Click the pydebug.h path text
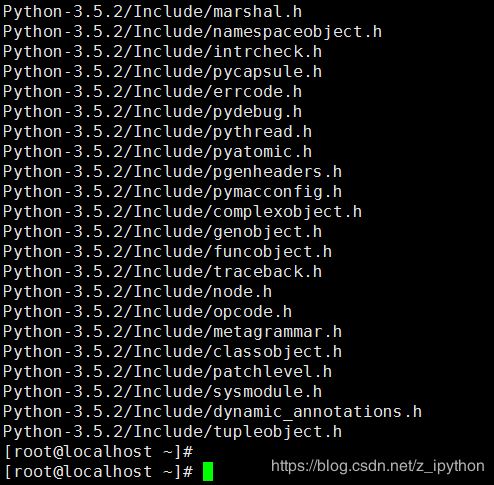The width and height of the screenshot is (494, 485). [152, 112]
